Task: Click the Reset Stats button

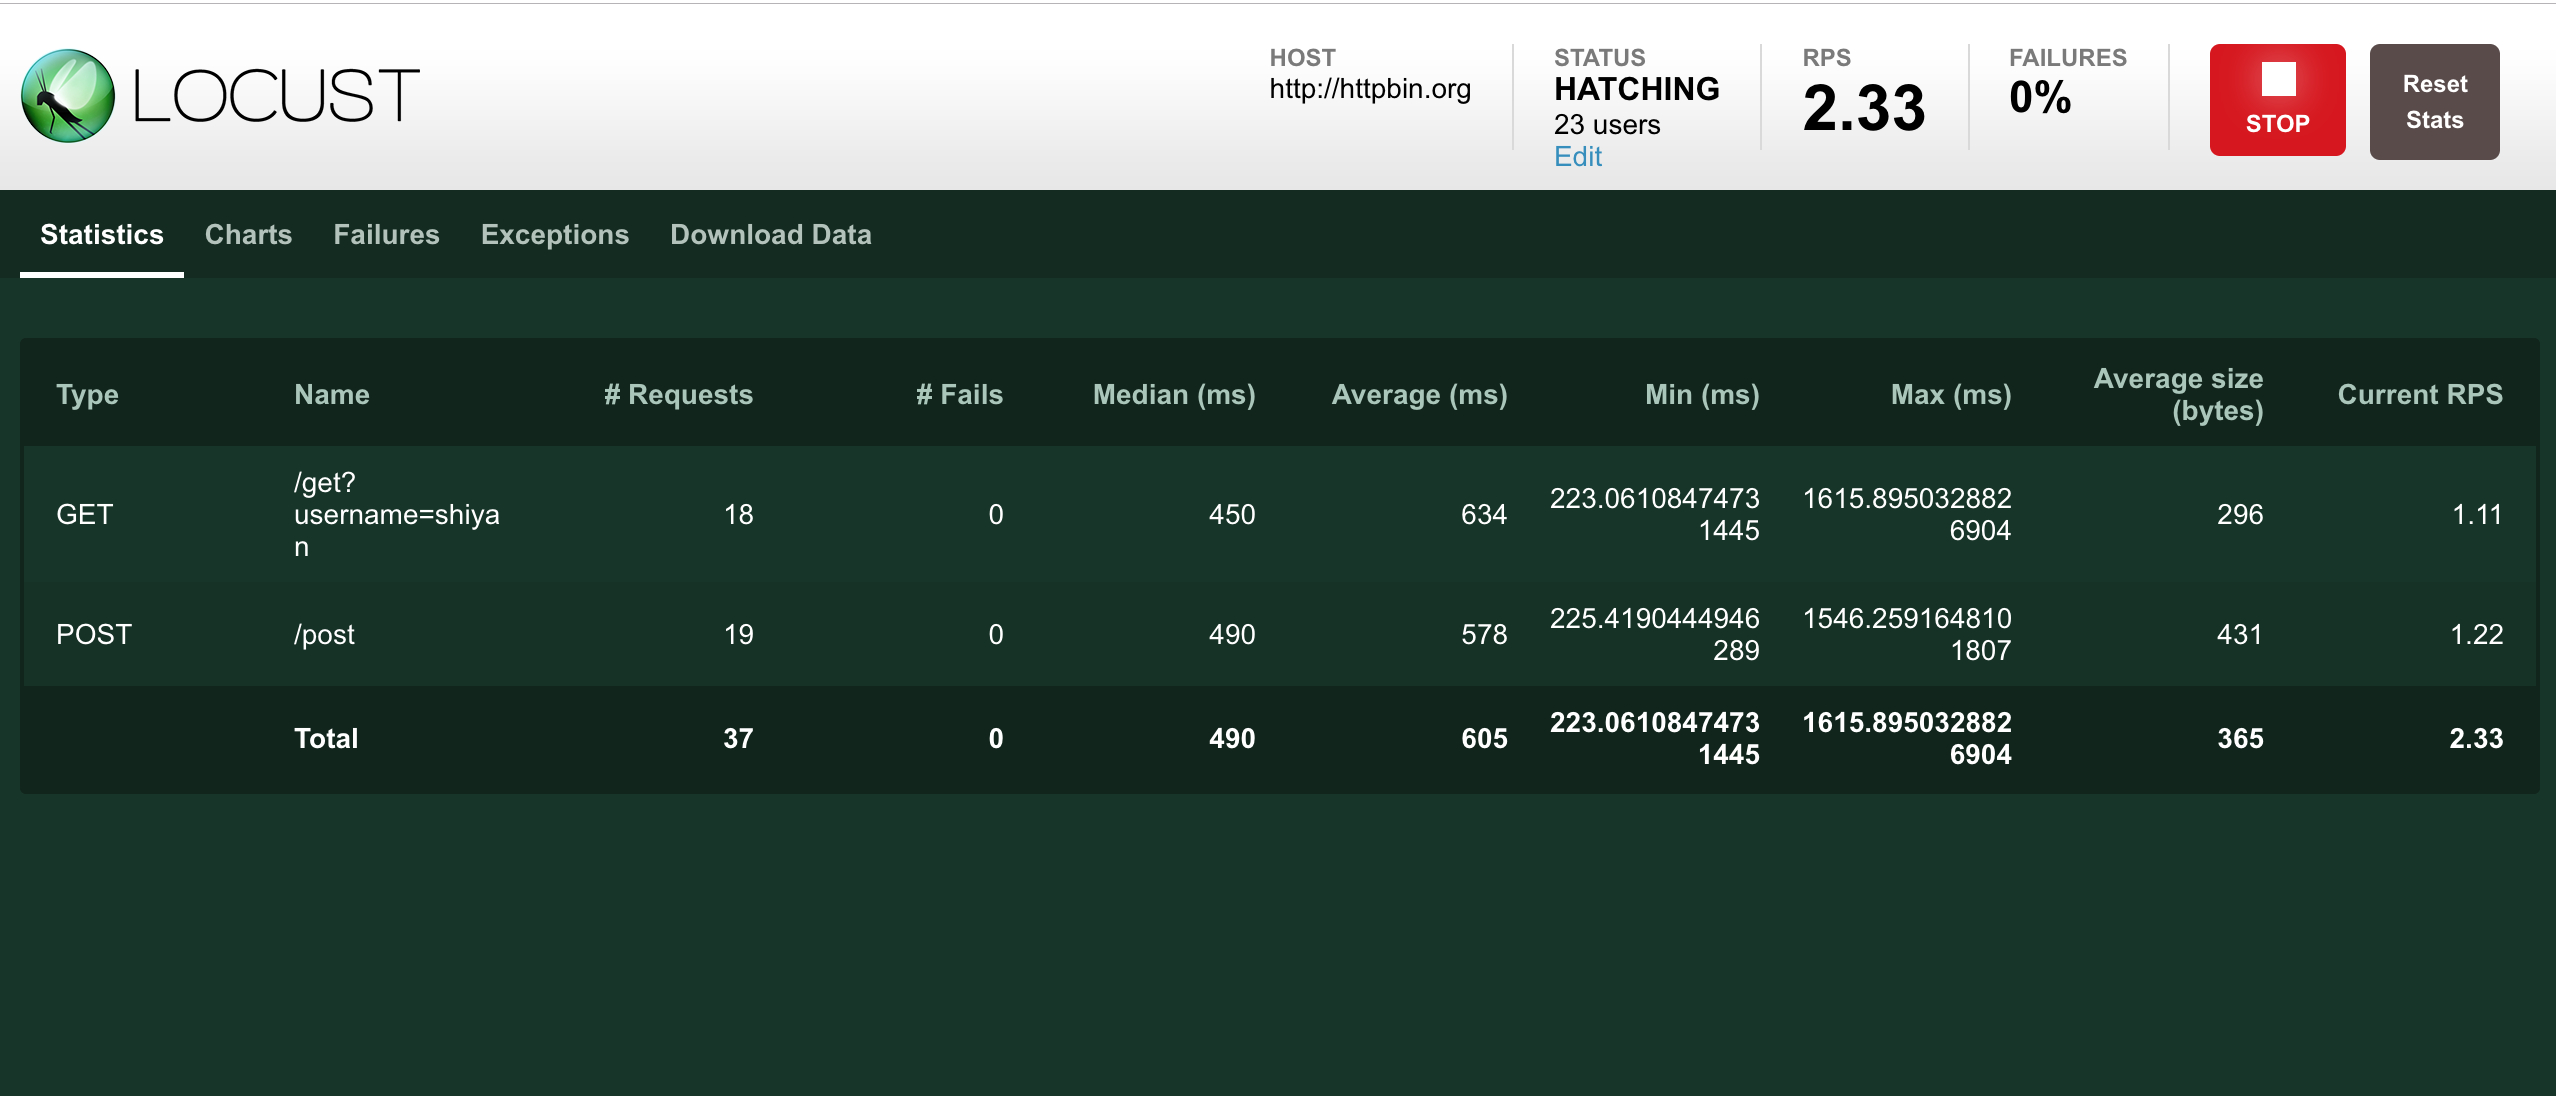Action: (2433, 102)
